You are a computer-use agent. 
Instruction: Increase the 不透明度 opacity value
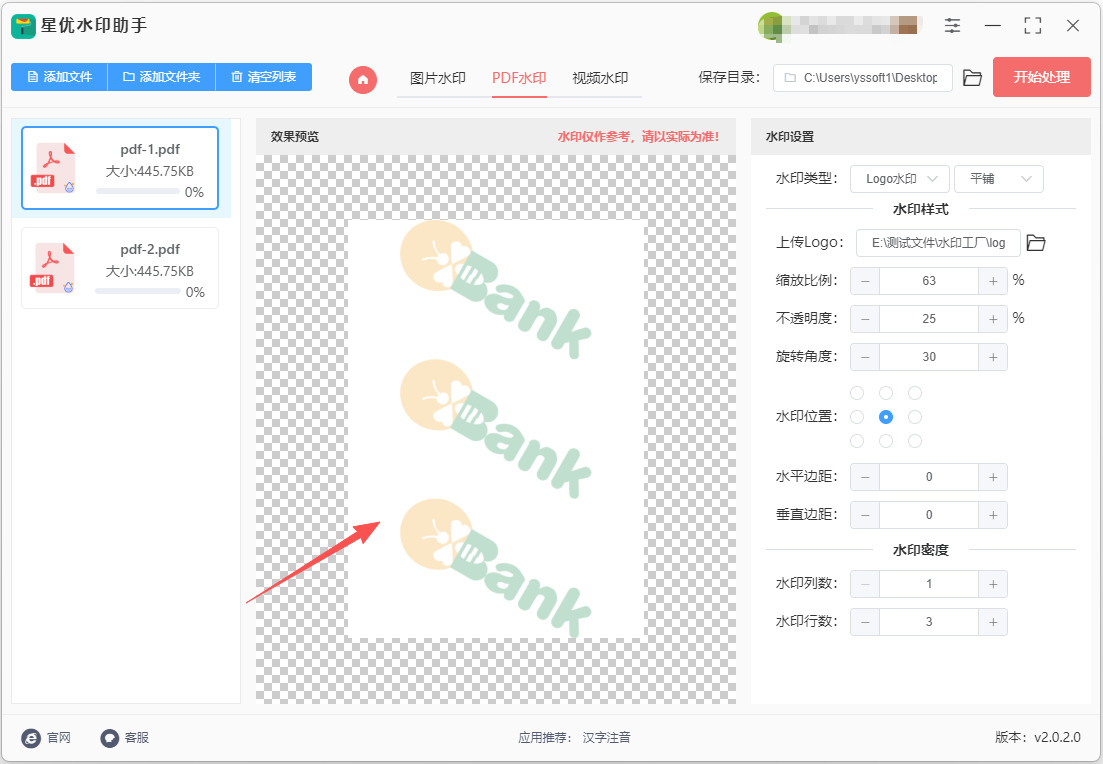pyautogui.click(x=993, y=319)
